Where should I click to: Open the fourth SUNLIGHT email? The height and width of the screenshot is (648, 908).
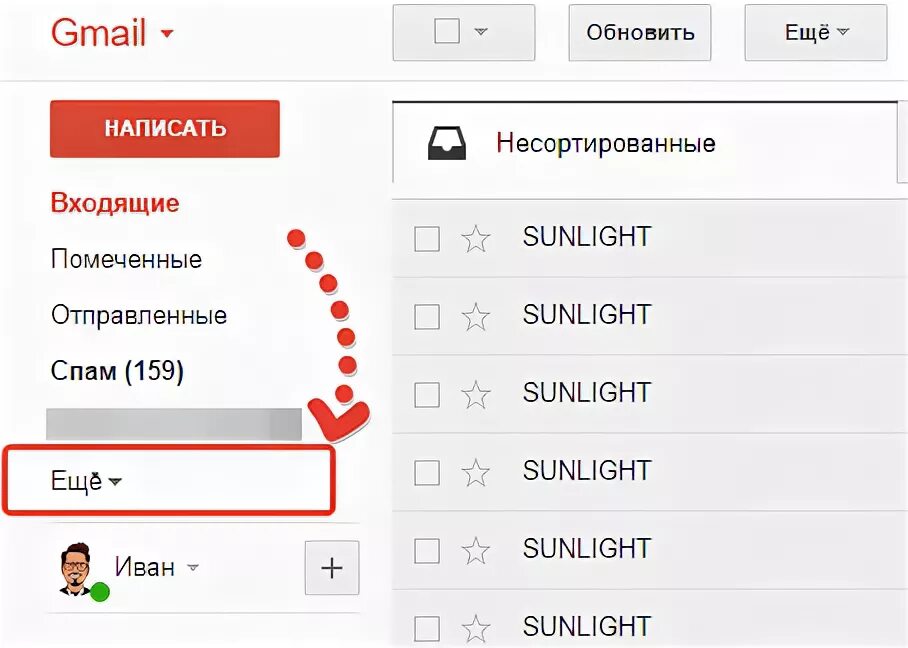(587, 471)
